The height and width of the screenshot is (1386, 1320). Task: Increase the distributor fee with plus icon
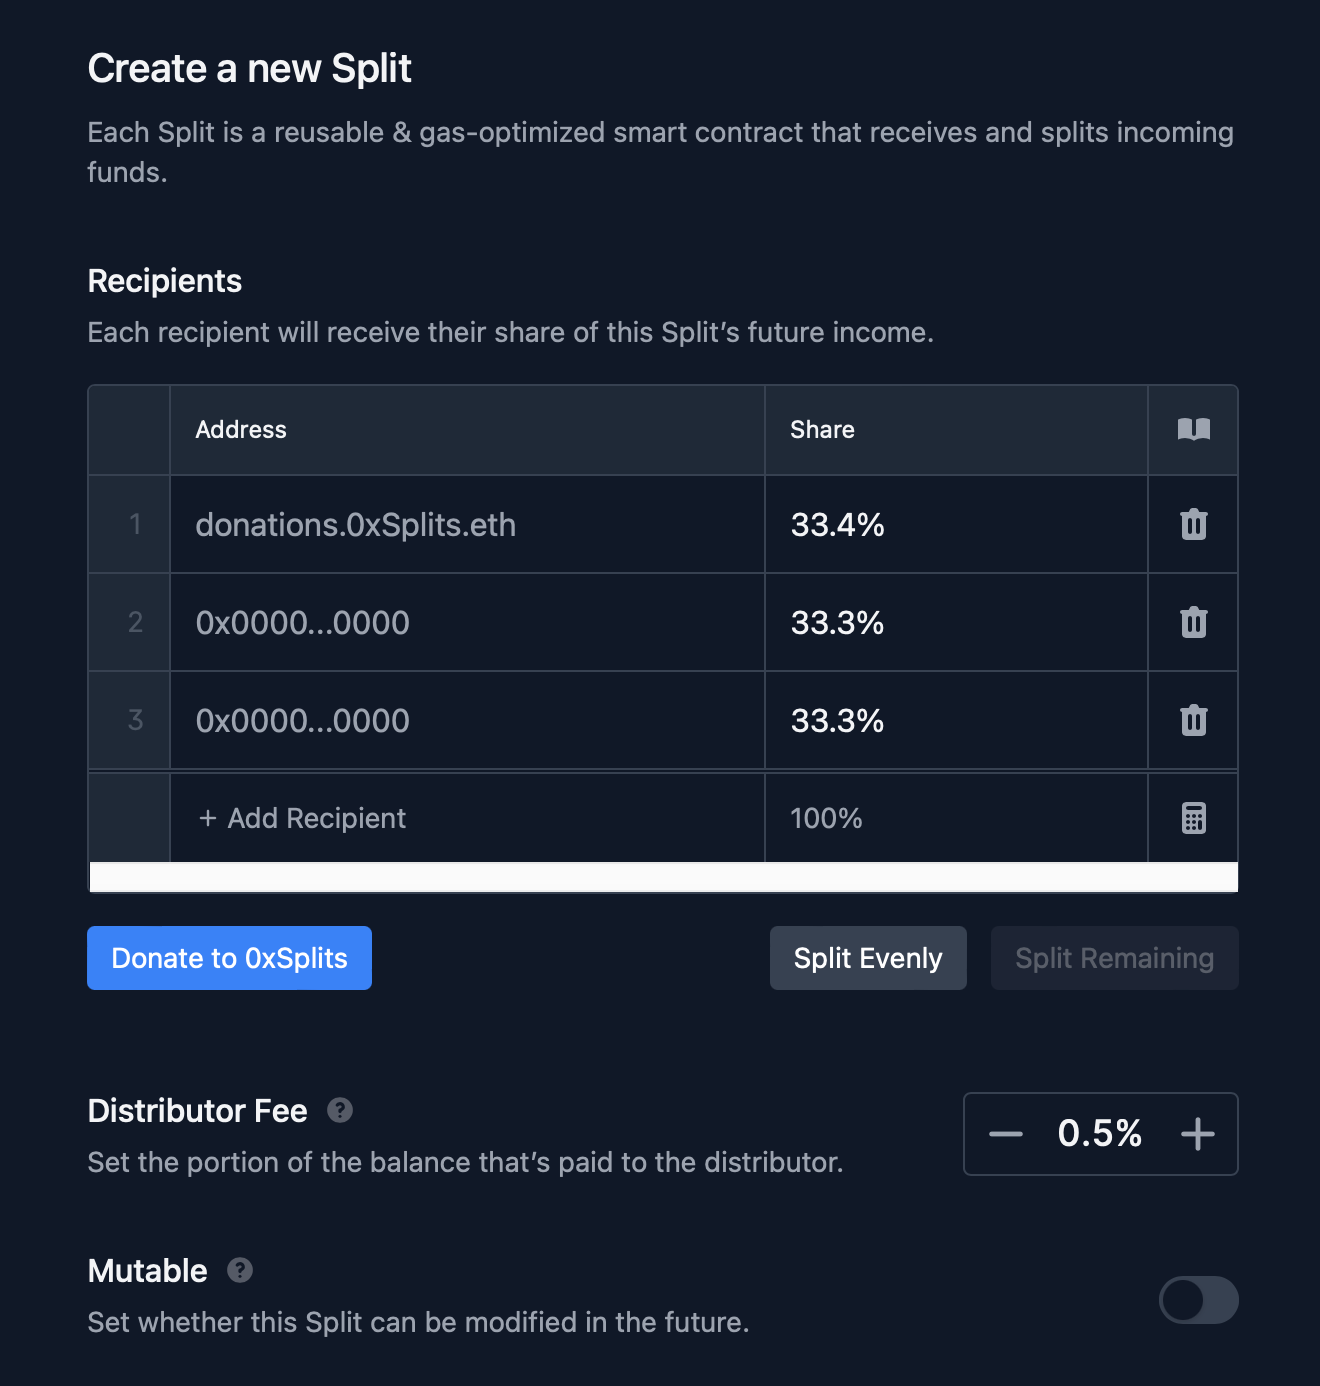tap(1197, 1134)
